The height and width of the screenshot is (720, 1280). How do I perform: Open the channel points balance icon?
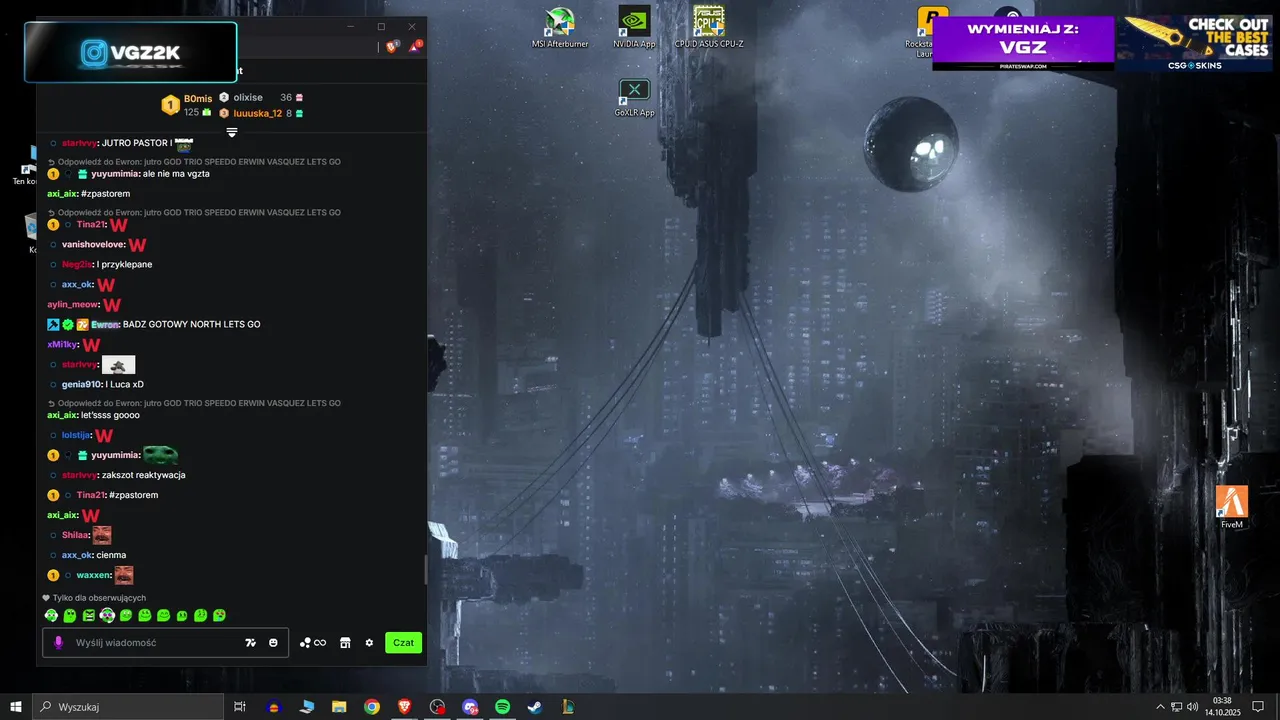[313, 643]
